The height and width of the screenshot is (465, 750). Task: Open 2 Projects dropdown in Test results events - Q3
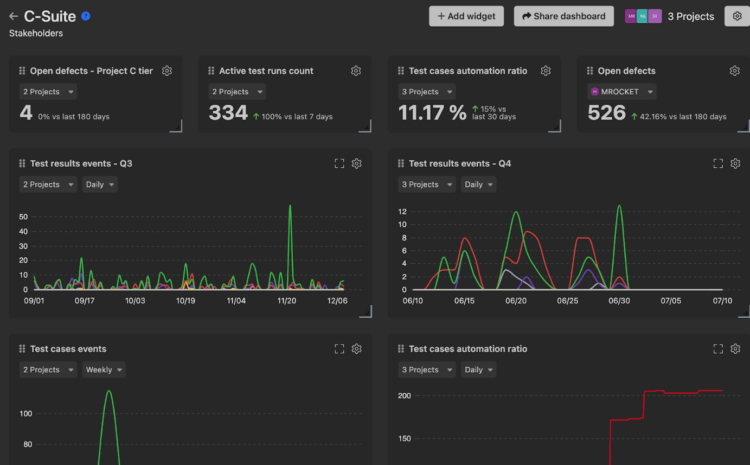point(48,184)
